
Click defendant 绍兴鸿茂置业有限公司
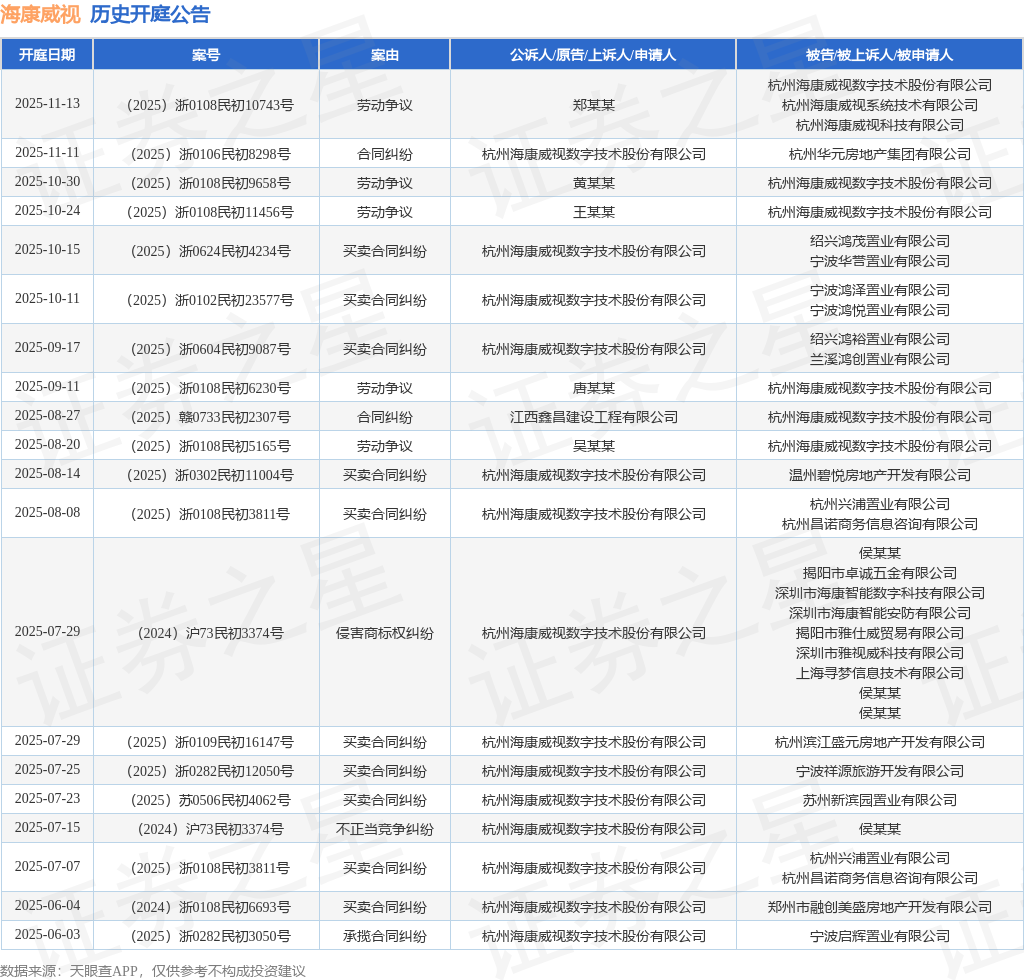880,241
